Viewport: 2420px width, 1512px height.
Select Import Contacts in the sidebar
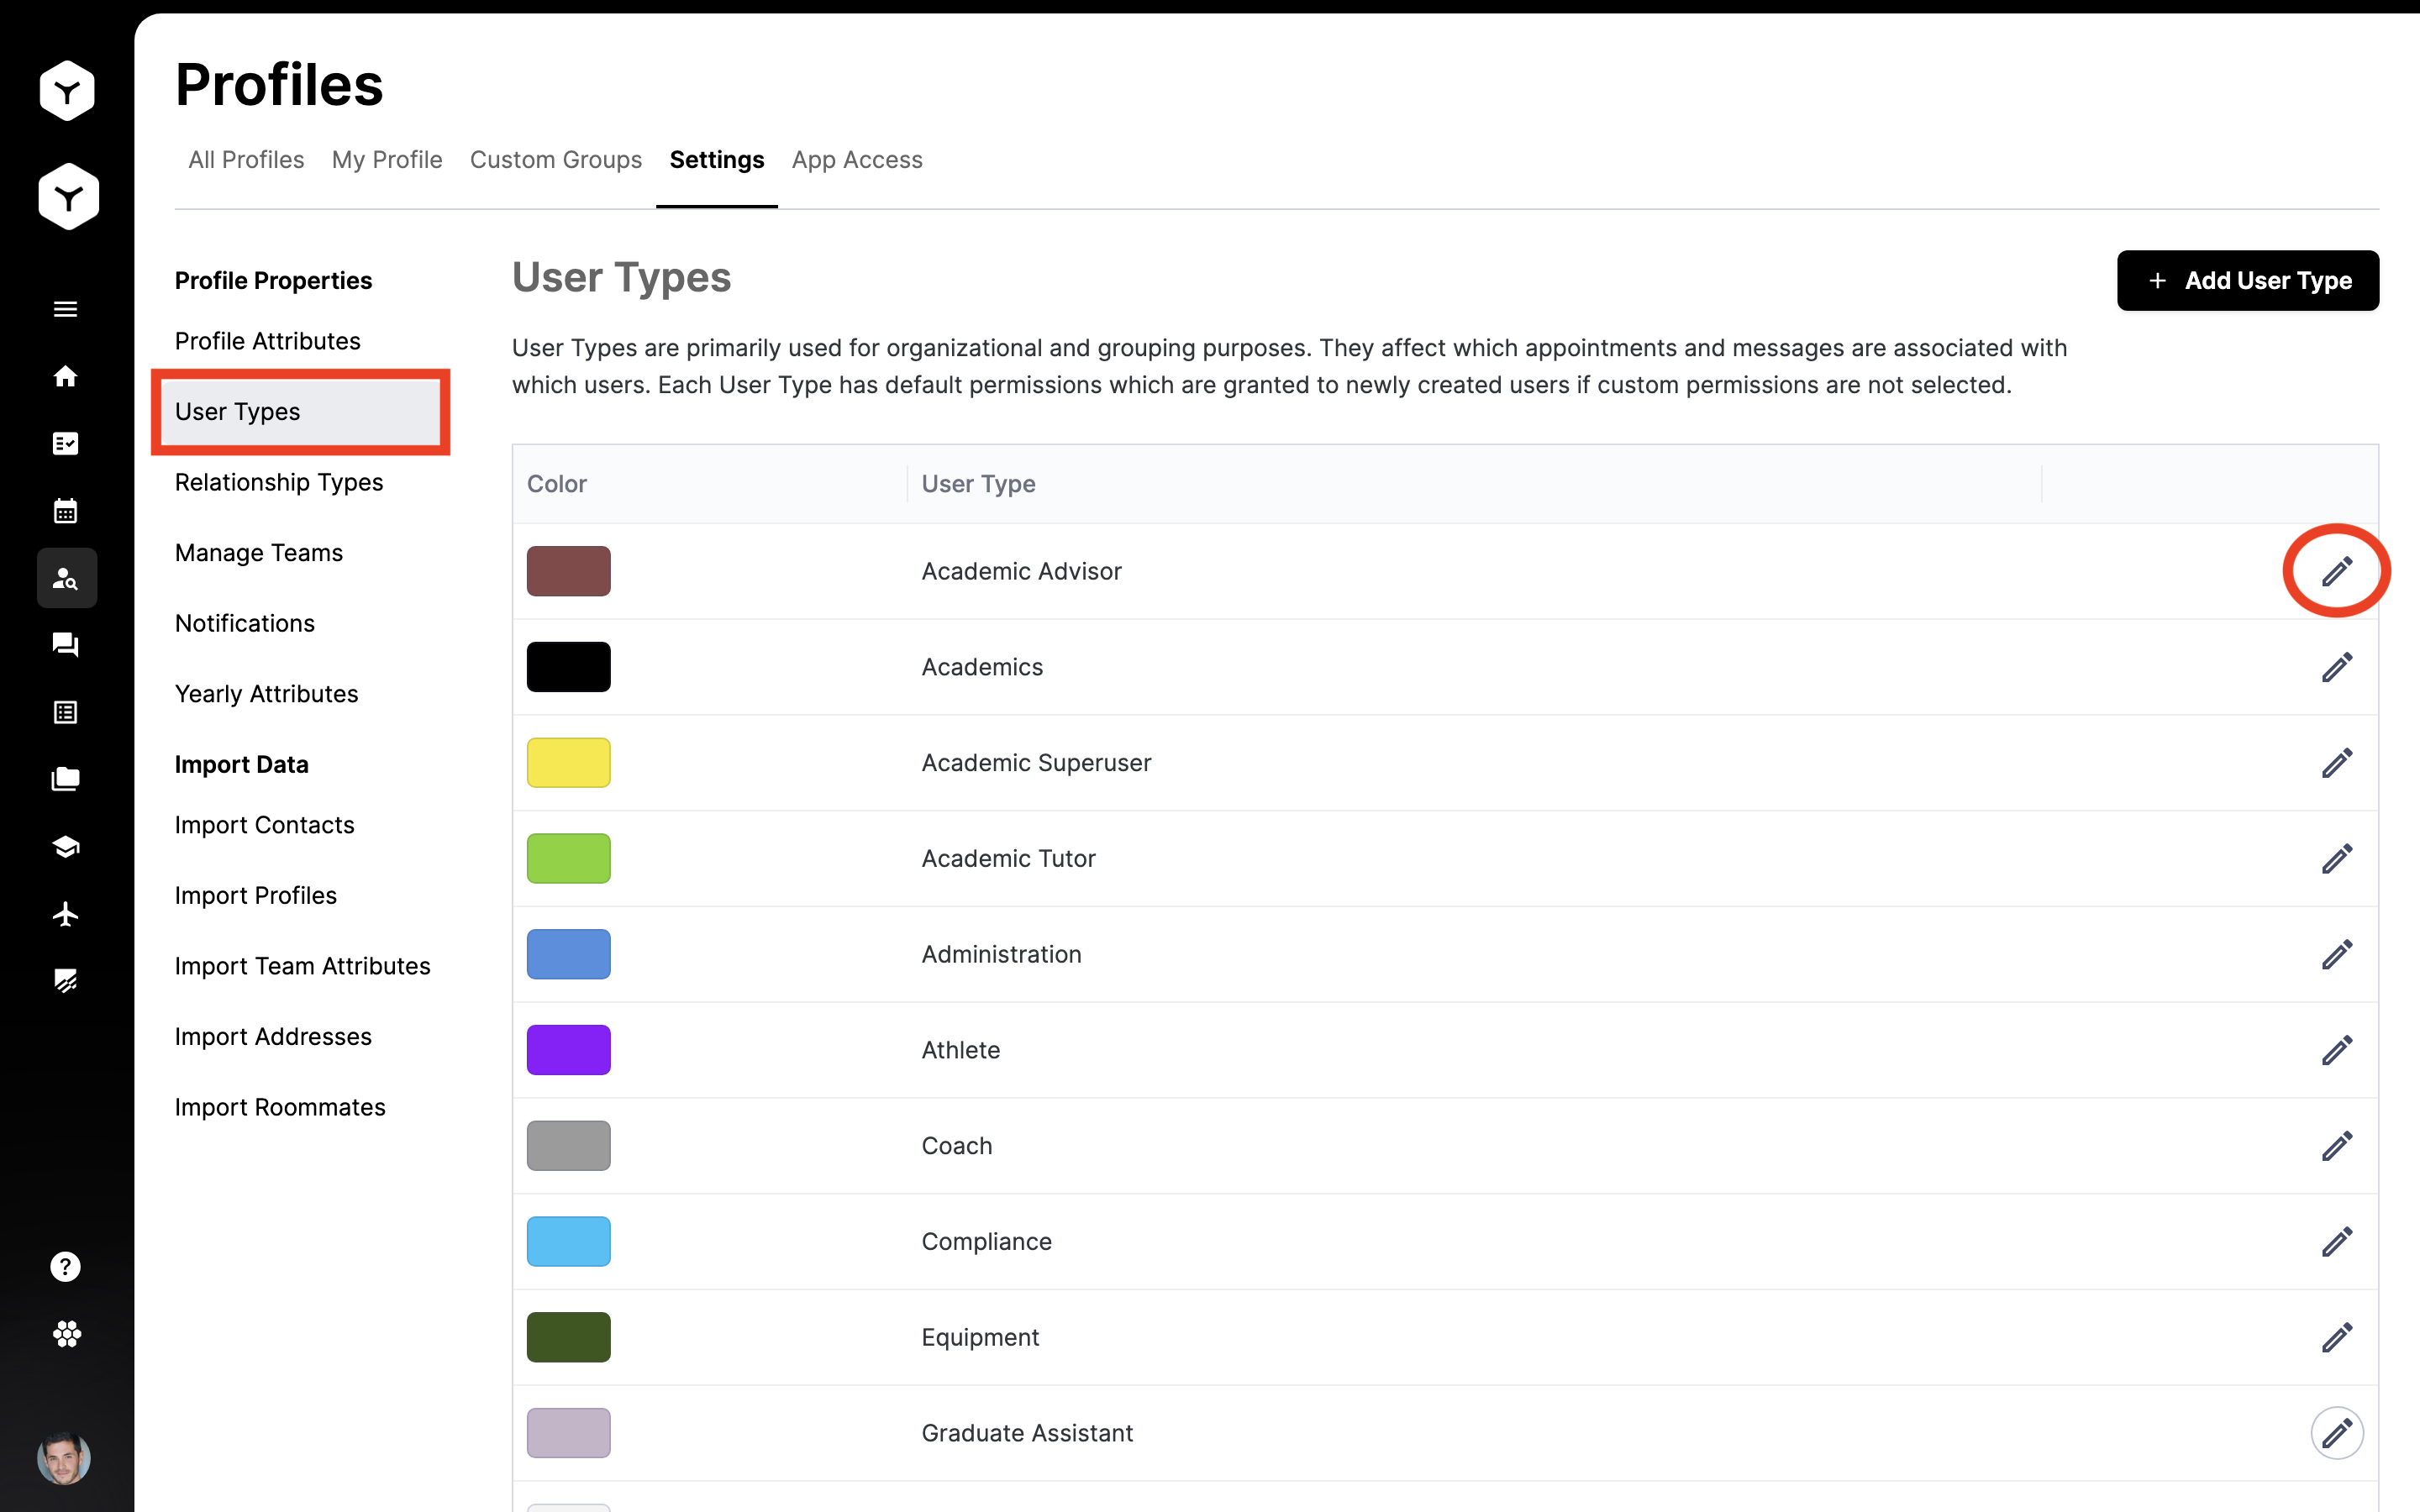click(264, 825)
